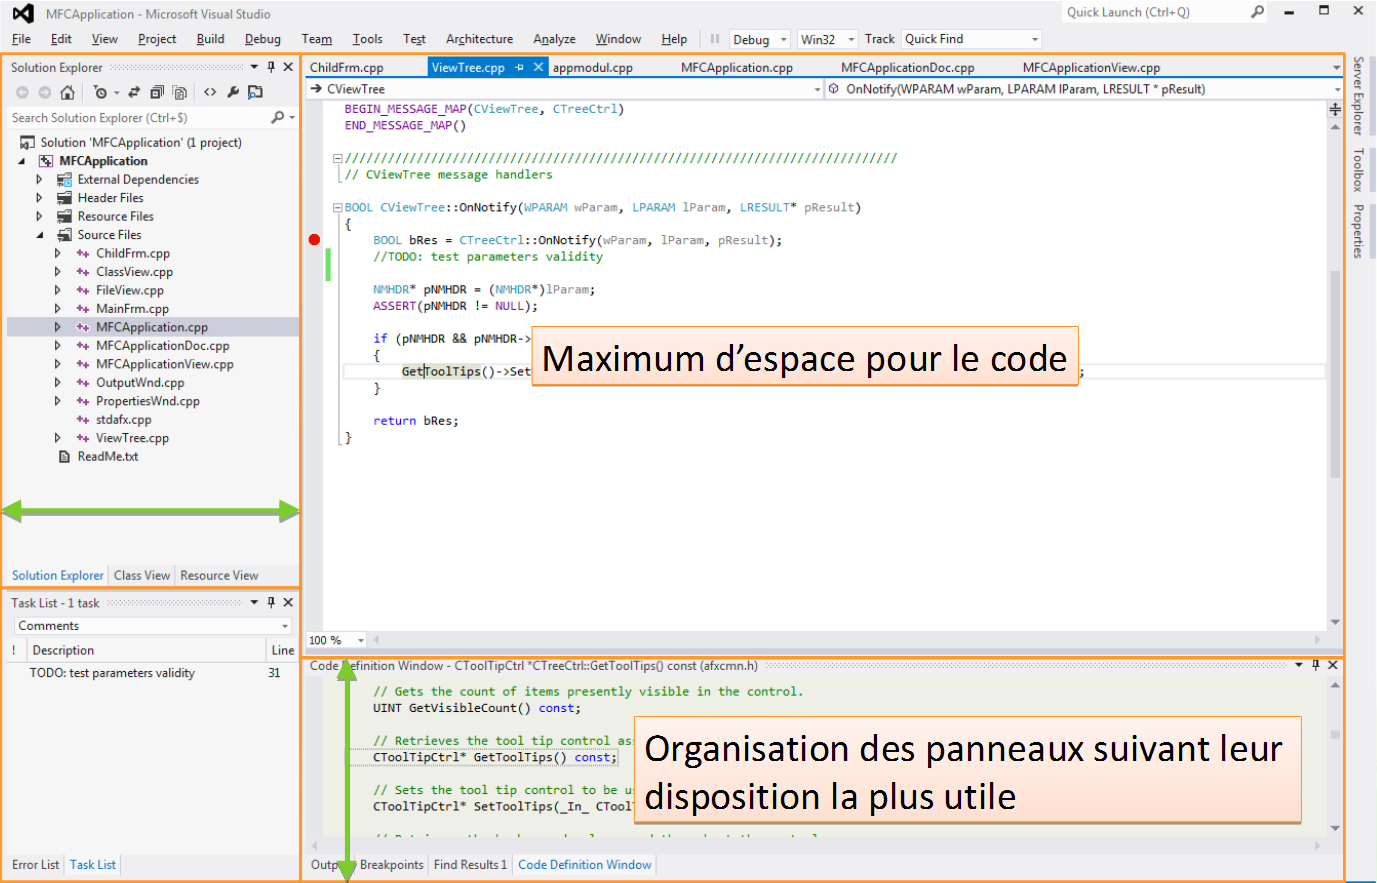Toggle Preview Selected Items in Solution Explorer
The height and width of the screenshot is (883, 1377).
click(256, 92)
